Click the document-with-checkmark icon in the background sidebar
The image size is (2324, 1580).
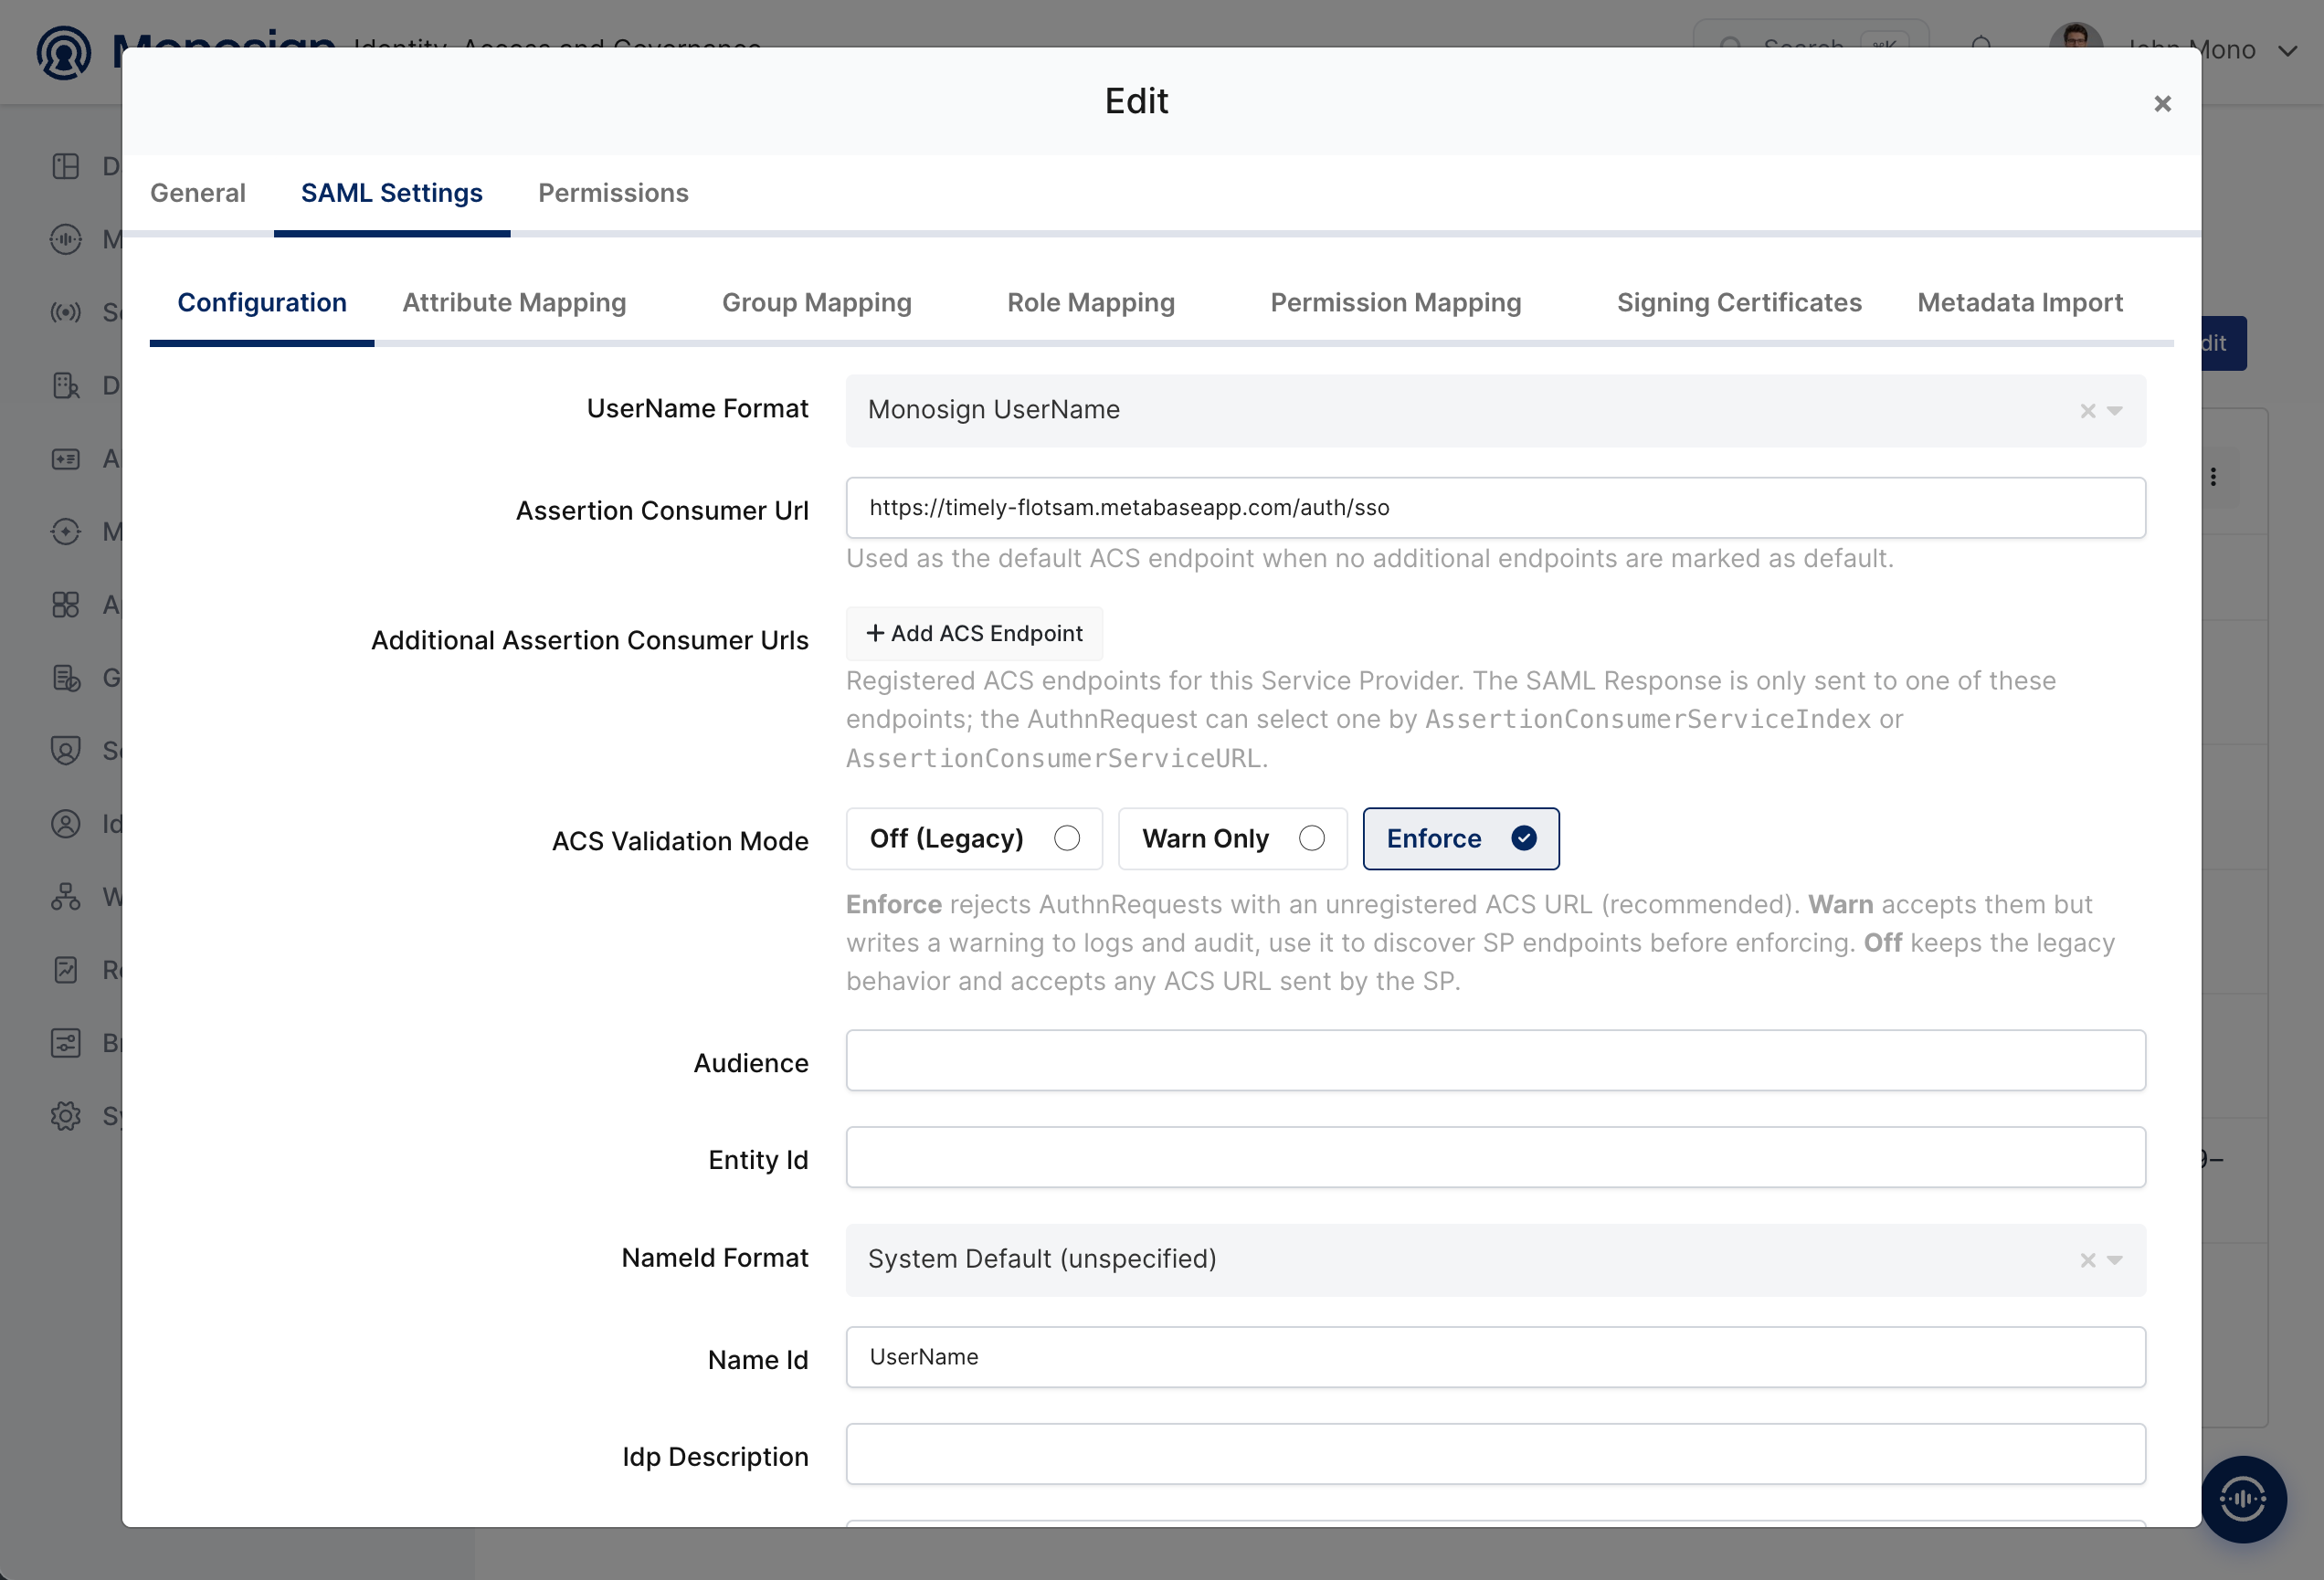pos(66,678)
